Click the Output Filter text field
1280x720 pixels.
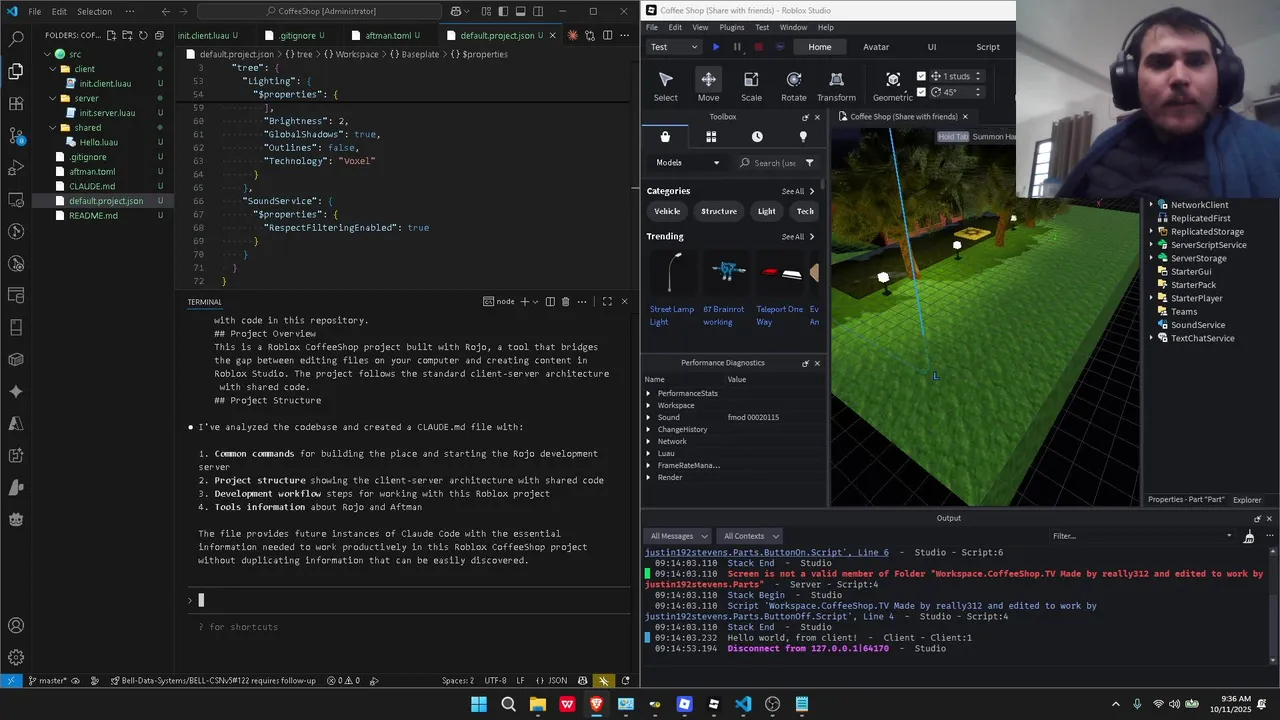point(1140,536)
